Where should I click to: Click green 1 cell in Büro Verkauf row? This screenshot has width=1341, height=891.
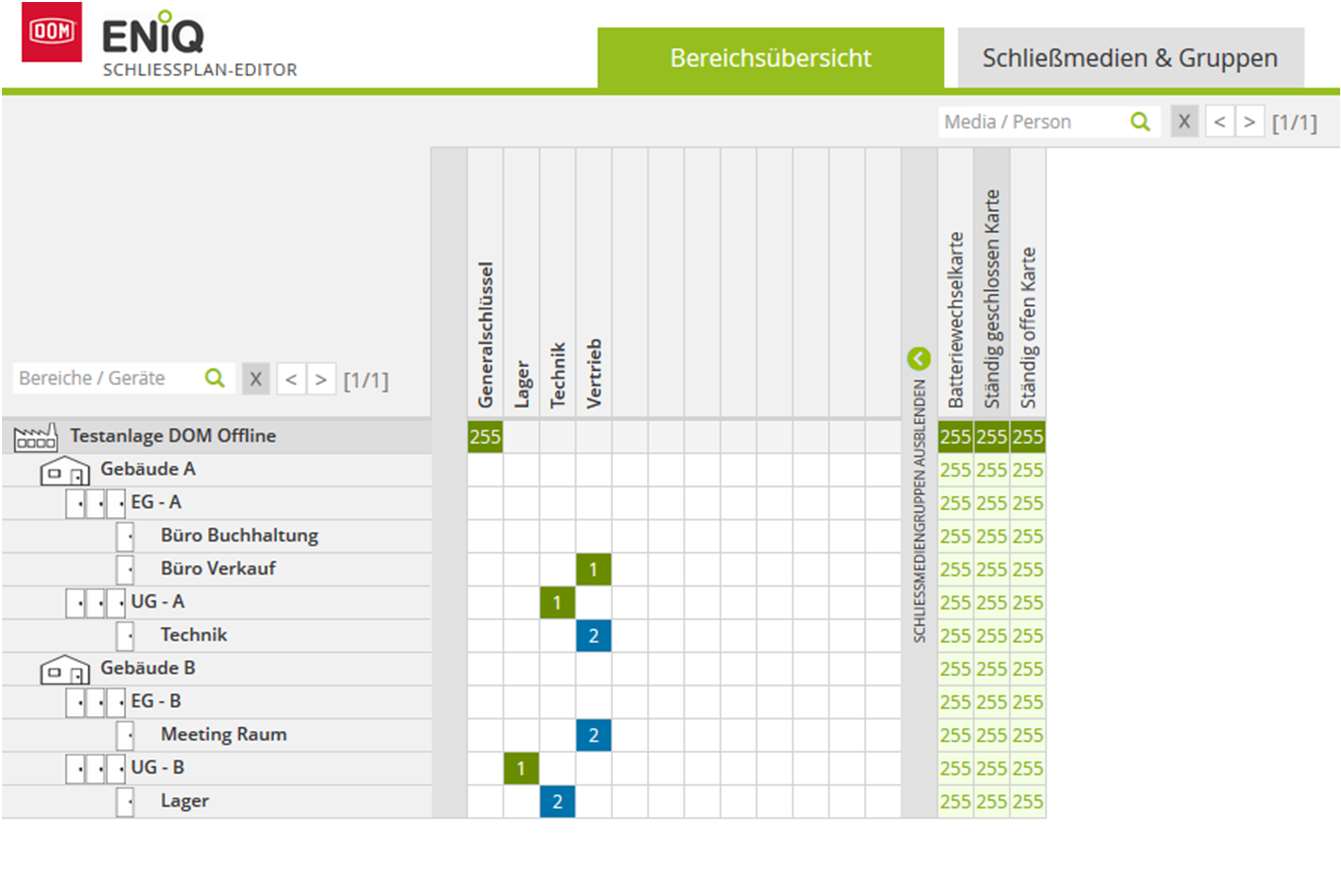(593, 569)
